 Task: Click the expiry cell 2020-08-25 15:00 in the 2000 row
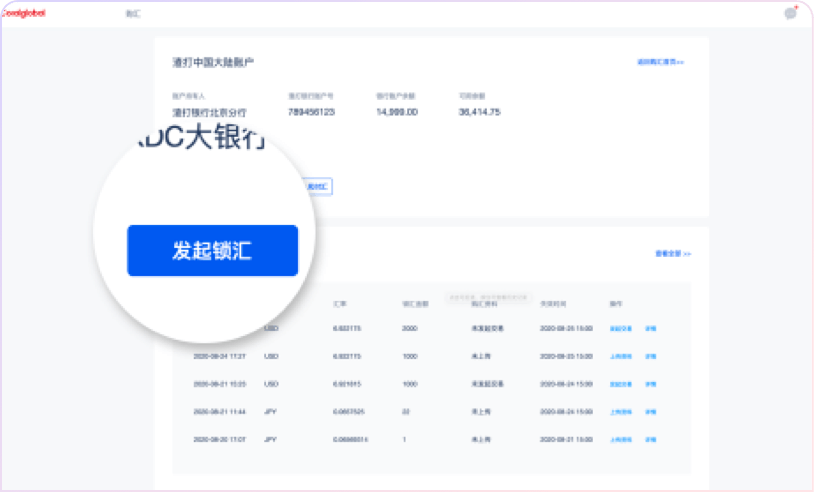566,329
